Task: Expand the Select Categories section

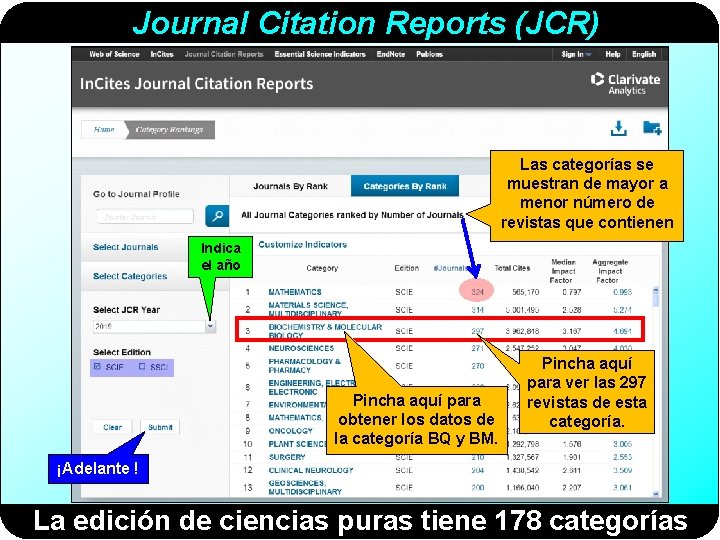Action: point(130,276)
